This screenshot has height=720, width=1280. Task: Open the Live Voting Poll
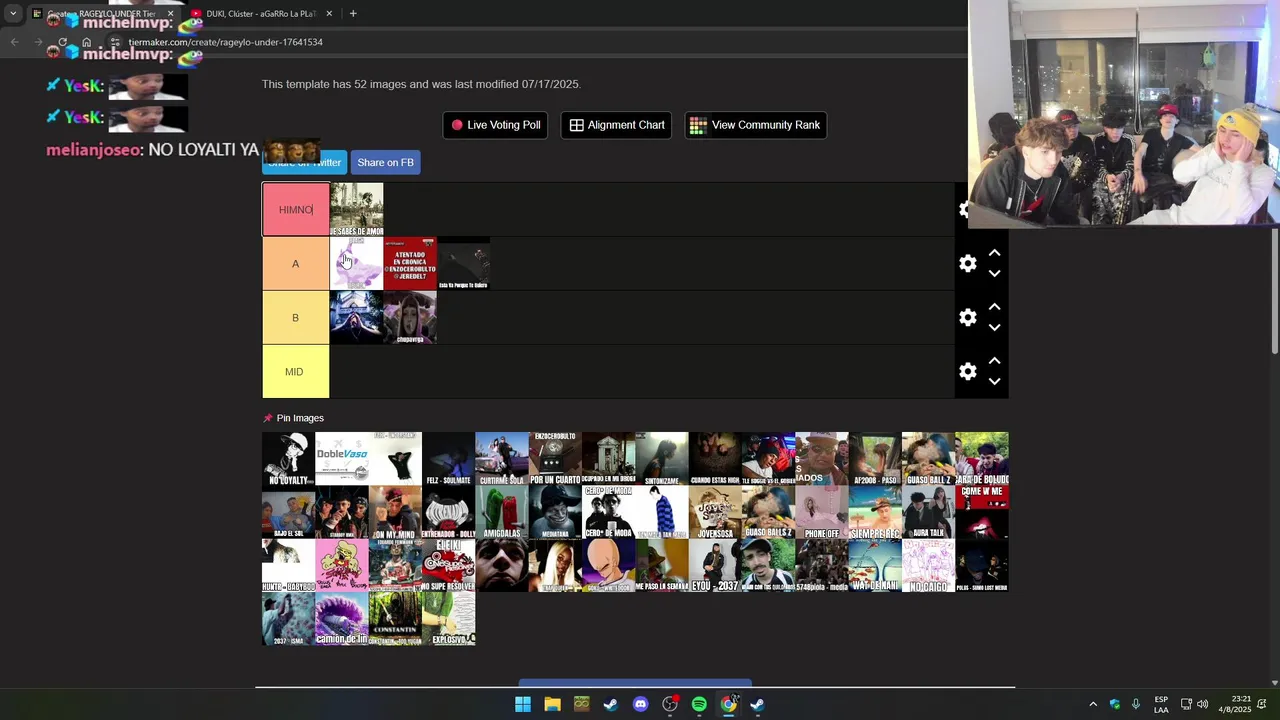495,125
